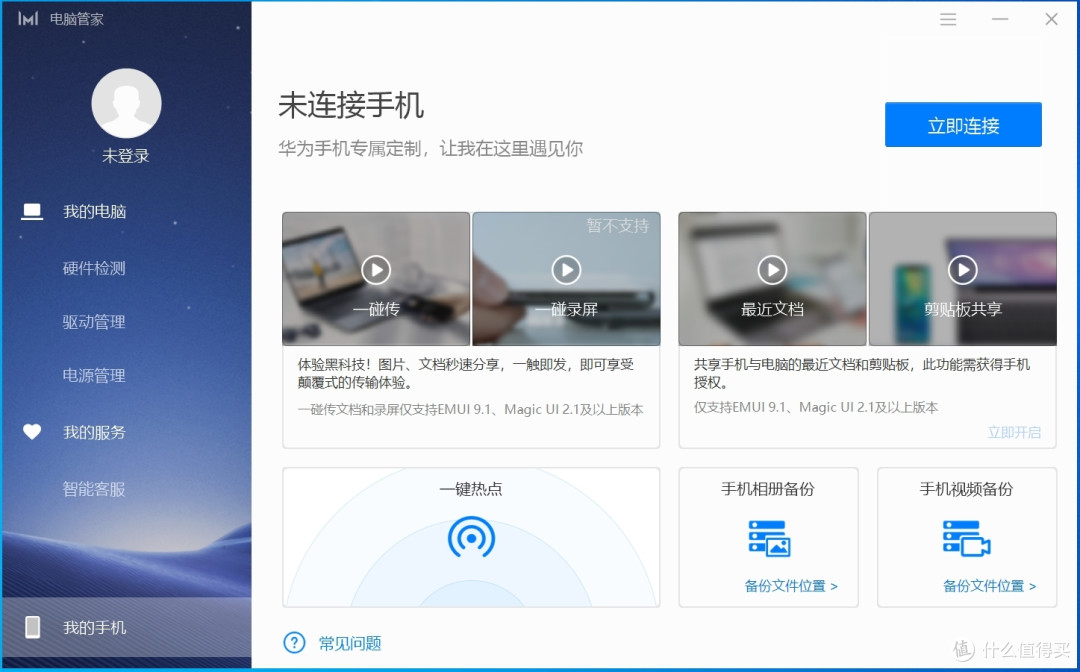Click the default user avatar icon
1080x672 pixels.
(127, 103)
